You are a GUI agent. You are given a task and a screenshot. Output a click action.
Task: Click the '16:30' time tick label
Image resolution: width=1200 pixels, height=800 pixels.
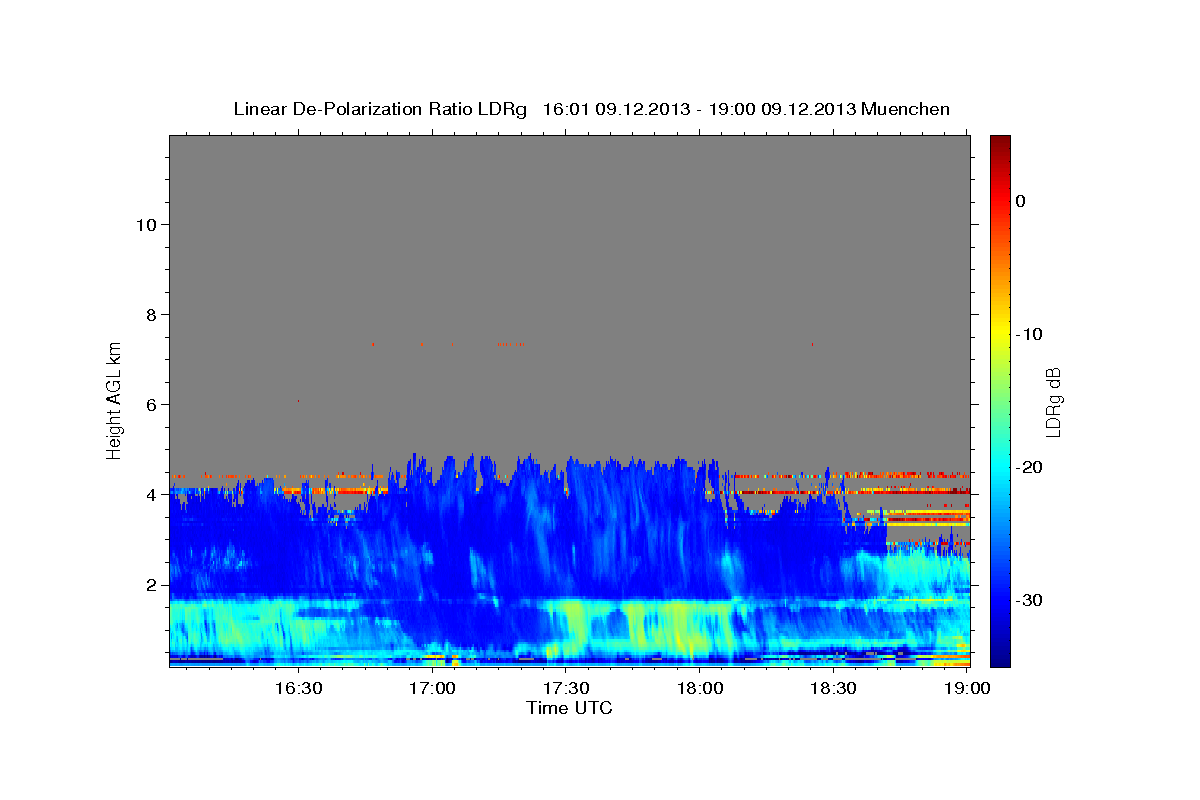pyautogui.click(x=298, y=688)
